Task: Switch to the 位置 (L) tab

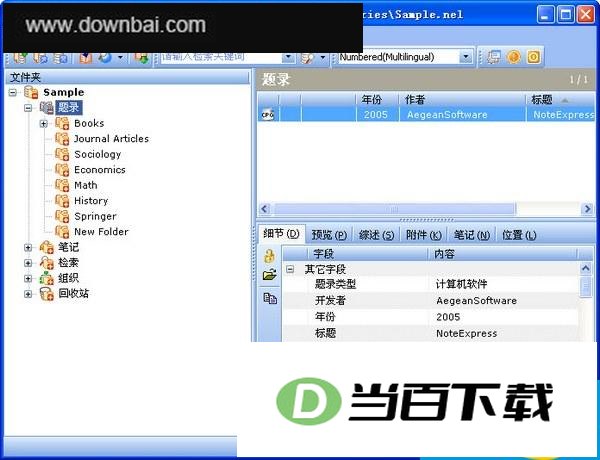Action: coord(519,235)
